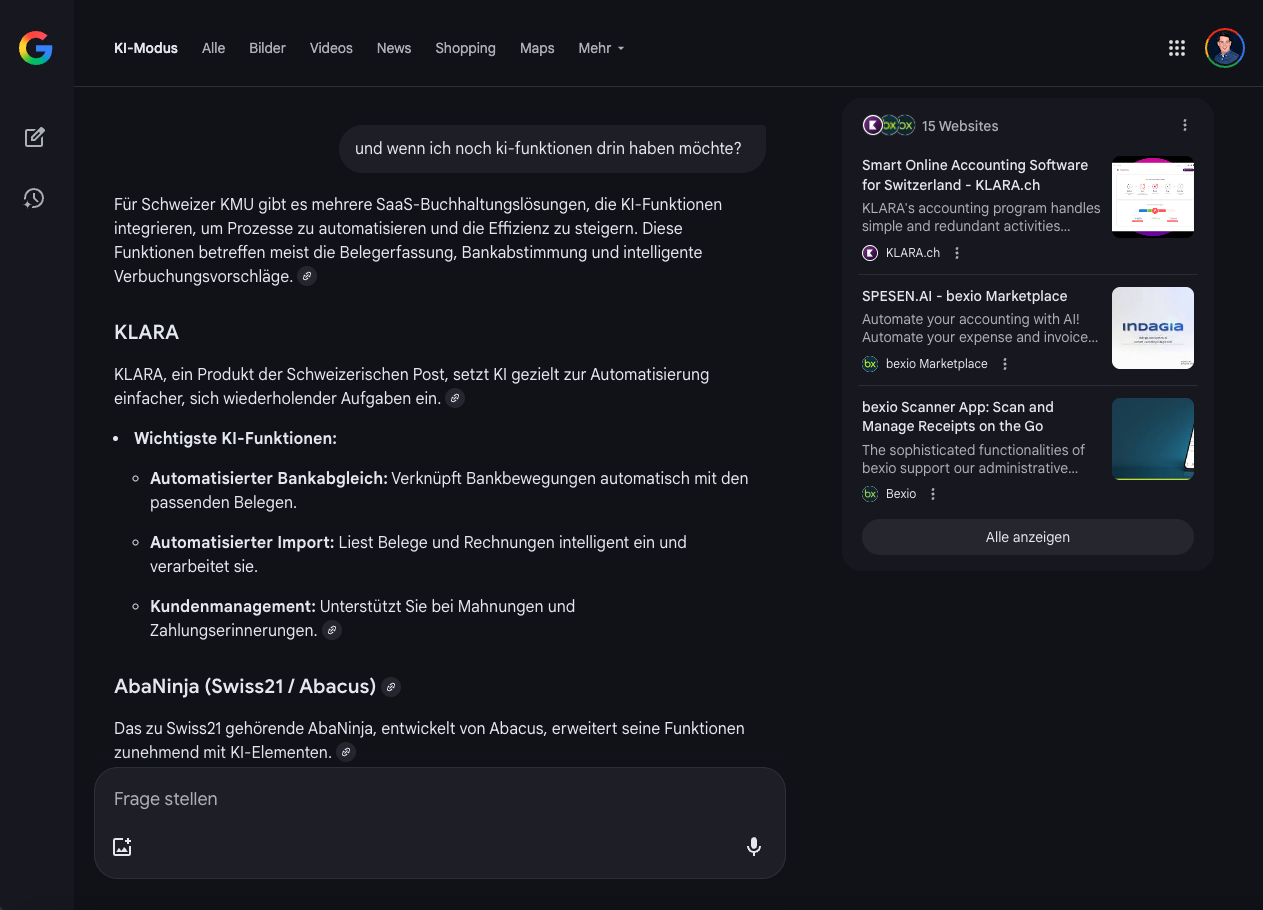Click the bexio Marketplace source label
This screenshot has width=1263, height=910.
[937, 364]
